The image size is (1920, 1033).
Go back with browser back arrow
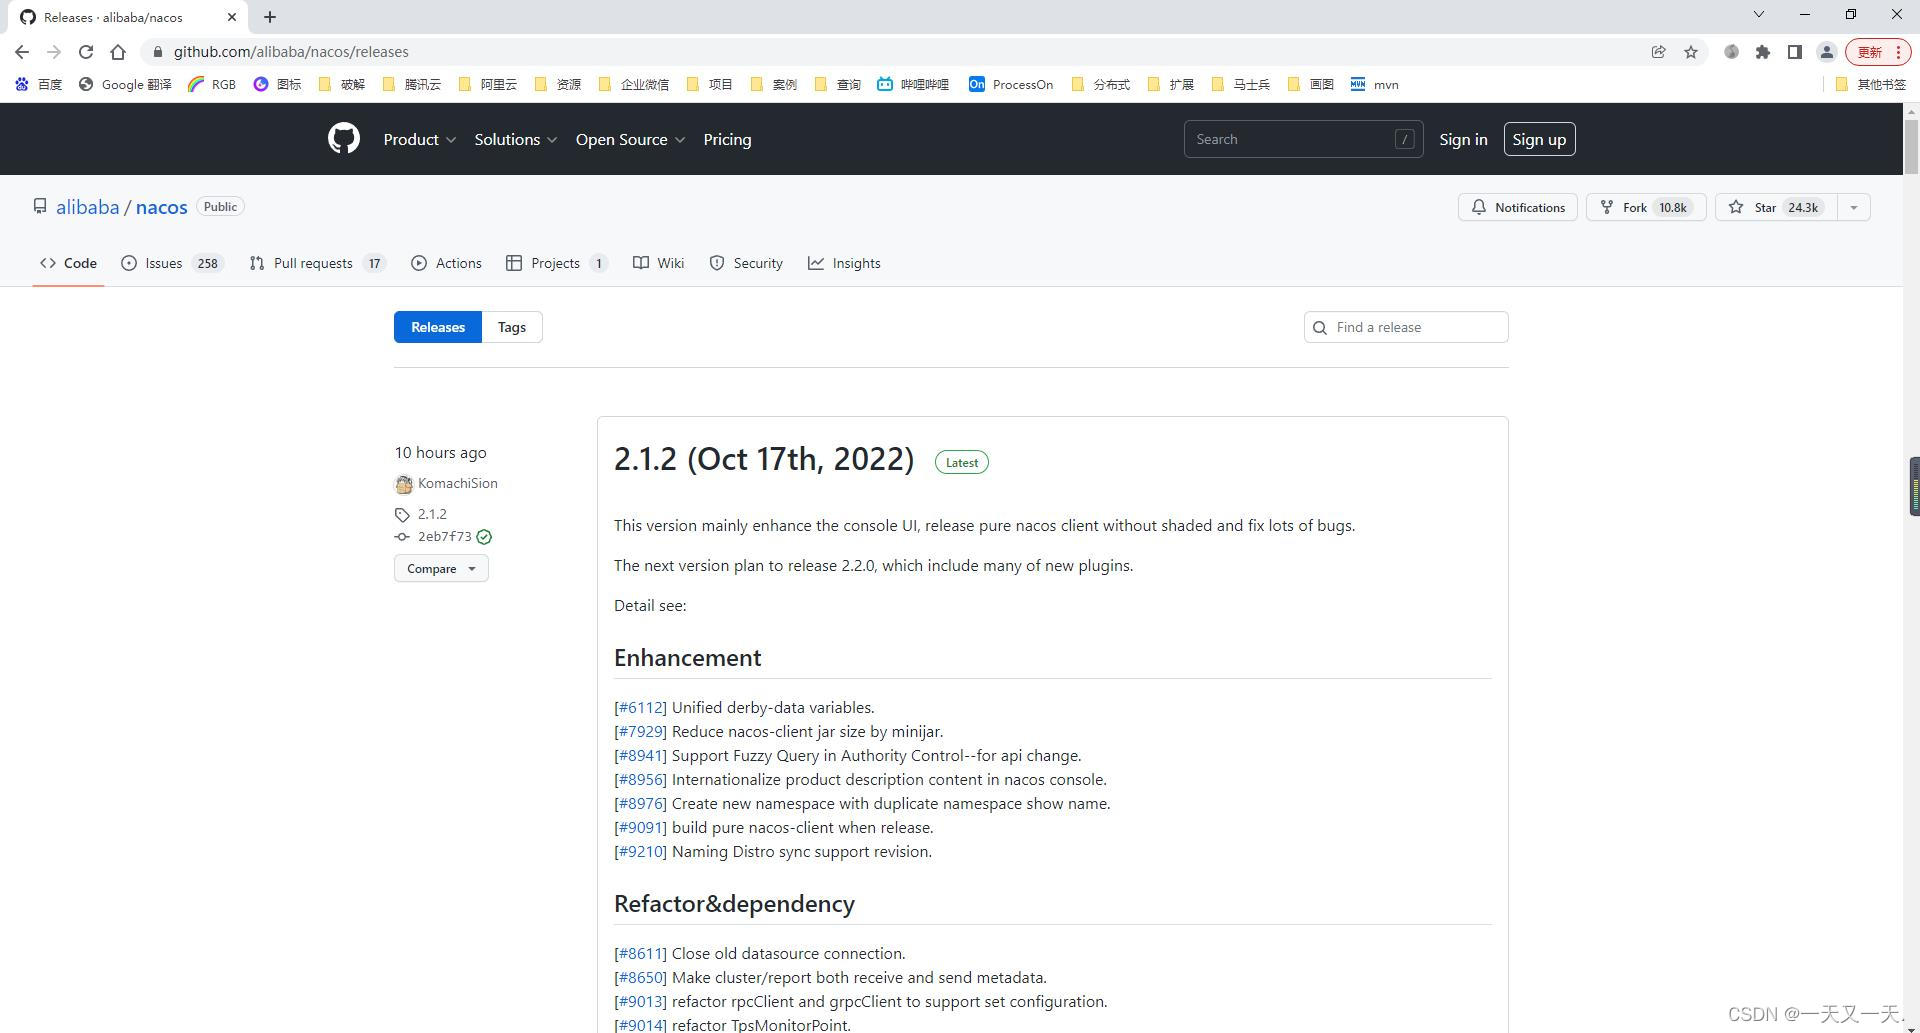pyautogui.click(x=22, y=52)
